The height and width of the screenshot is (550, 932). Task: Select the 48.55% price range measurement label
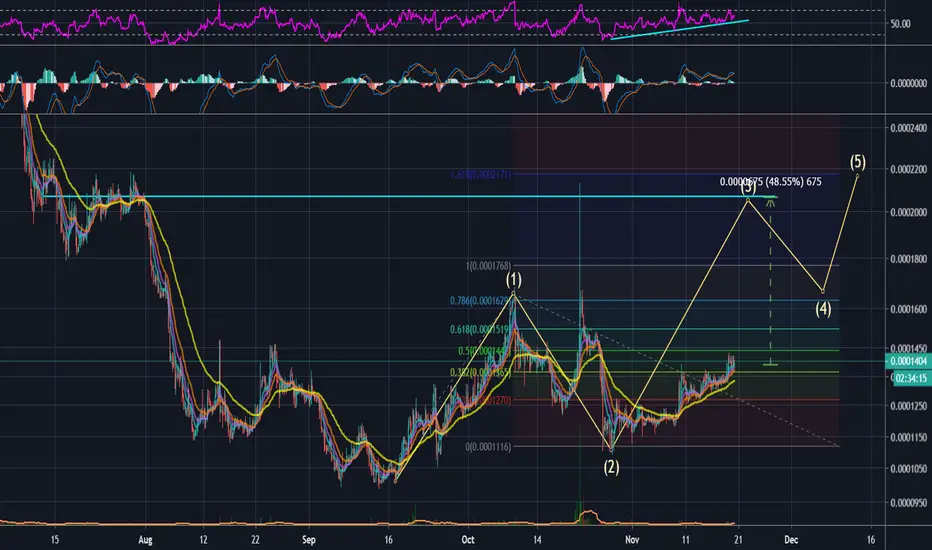(x=770, y=182)
